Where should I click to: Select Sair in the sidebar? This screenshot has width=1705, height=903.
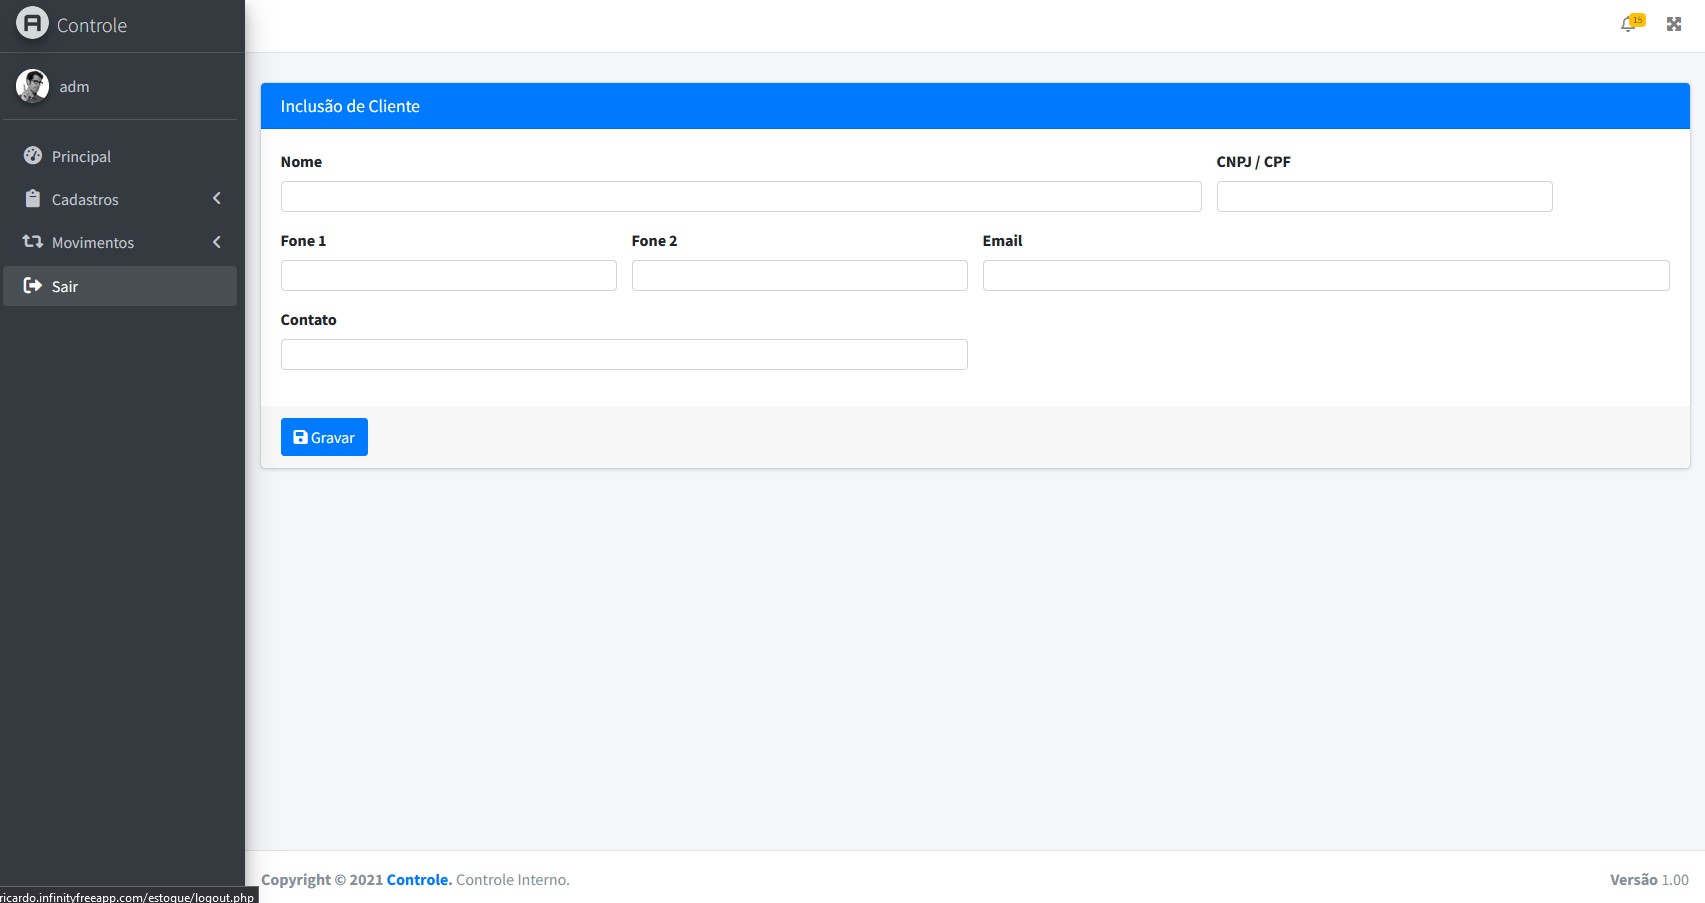65,287
